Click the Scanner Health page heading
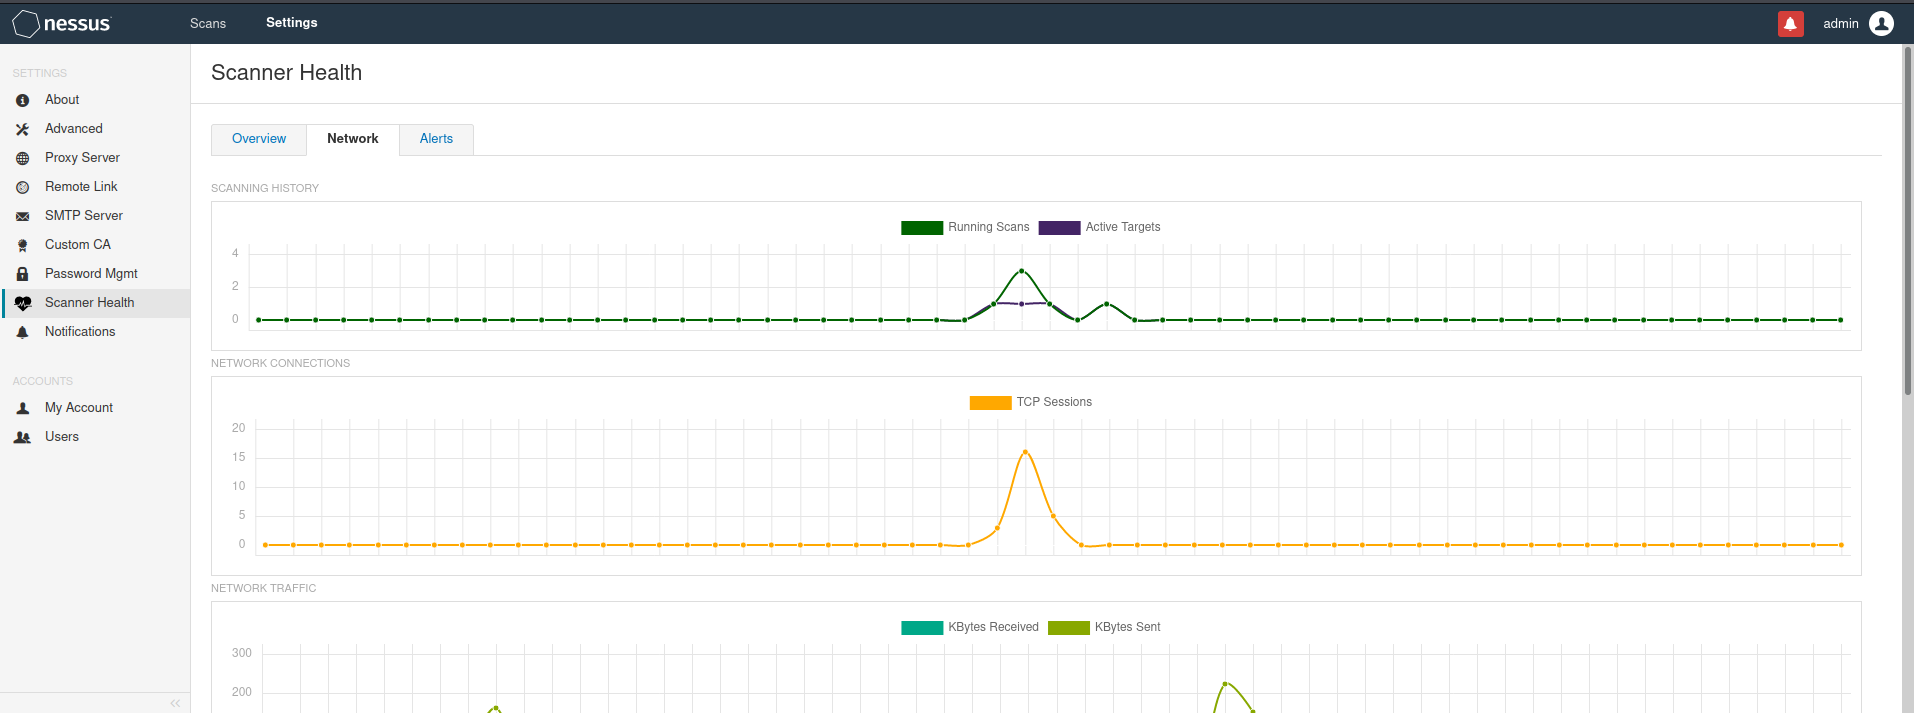 [x=286, y=73]
